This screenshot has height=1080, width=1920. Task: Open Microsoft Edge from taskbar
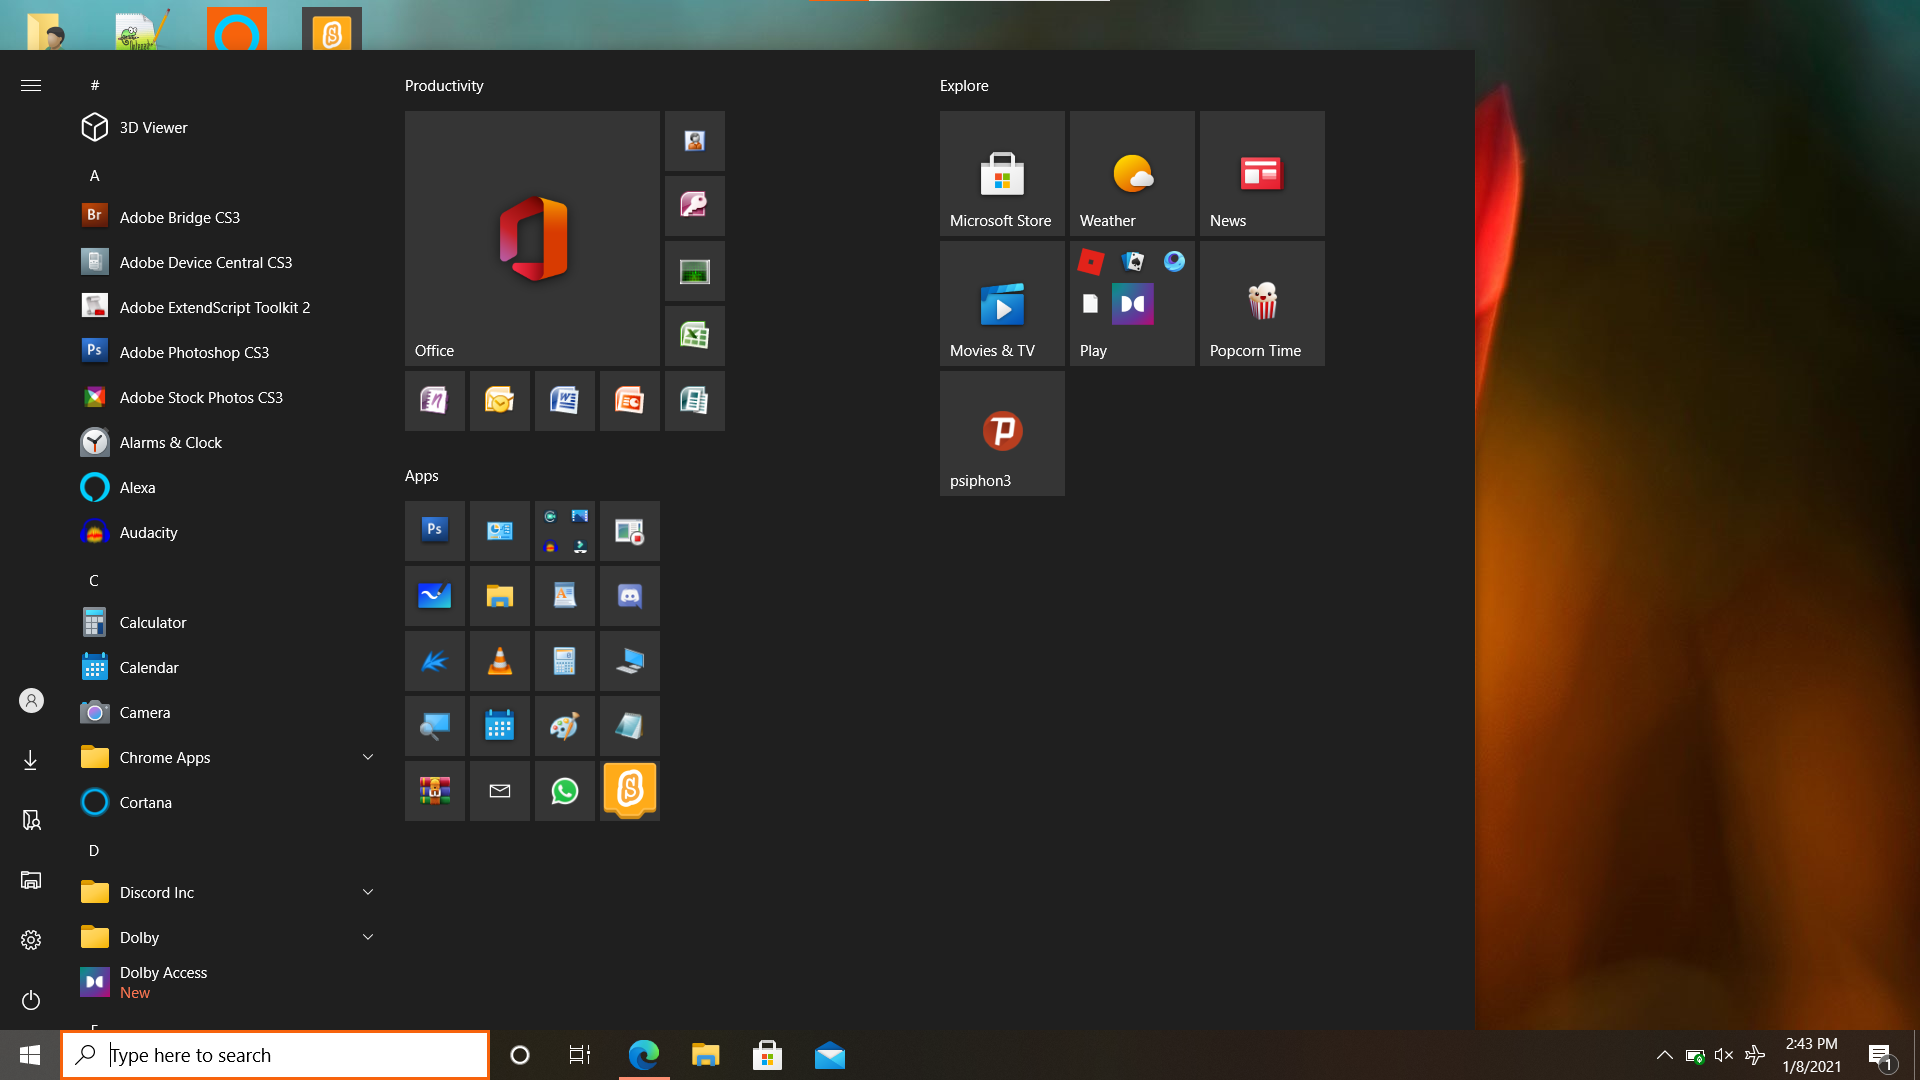(644, 1055)
